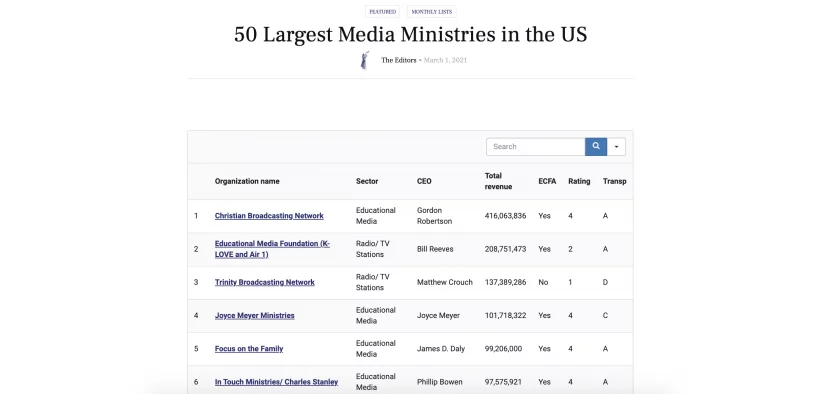Open the dropdown caret beside search
820x394 pixels.
click(x=616, y=147)
